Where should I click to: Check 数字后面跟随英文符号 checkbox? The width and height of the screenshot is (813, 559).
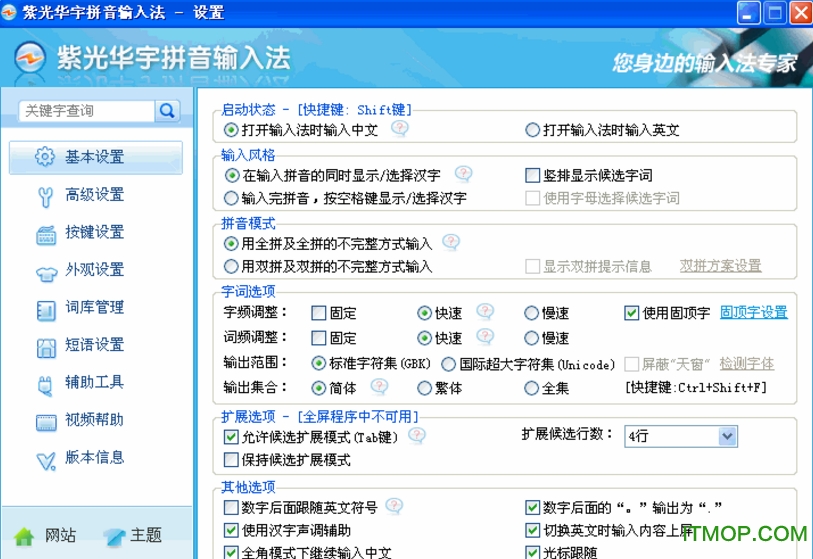pyautogui.click(x=231, y=508)
